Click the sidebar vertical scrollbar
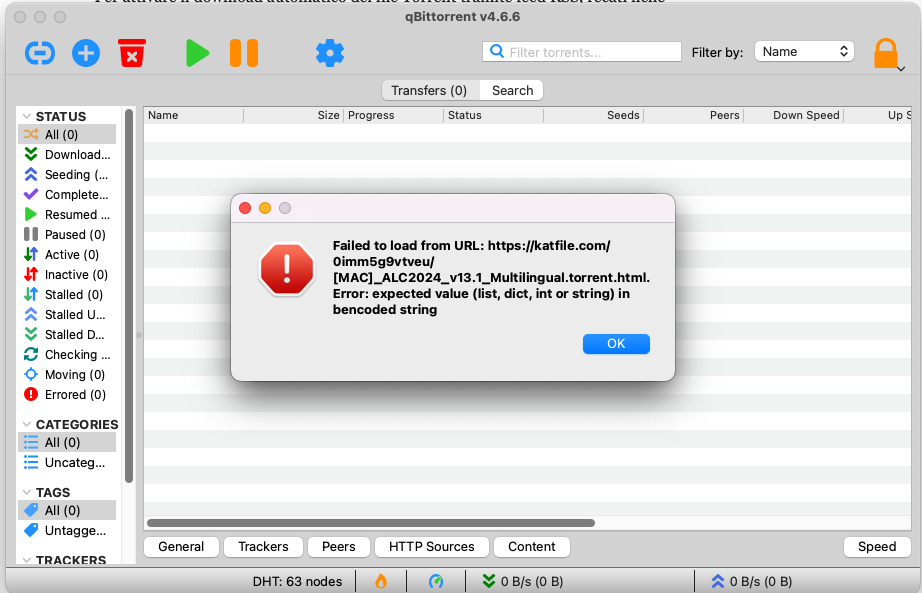Viewport: 922px width, 593px height. (x=129, y=294)
